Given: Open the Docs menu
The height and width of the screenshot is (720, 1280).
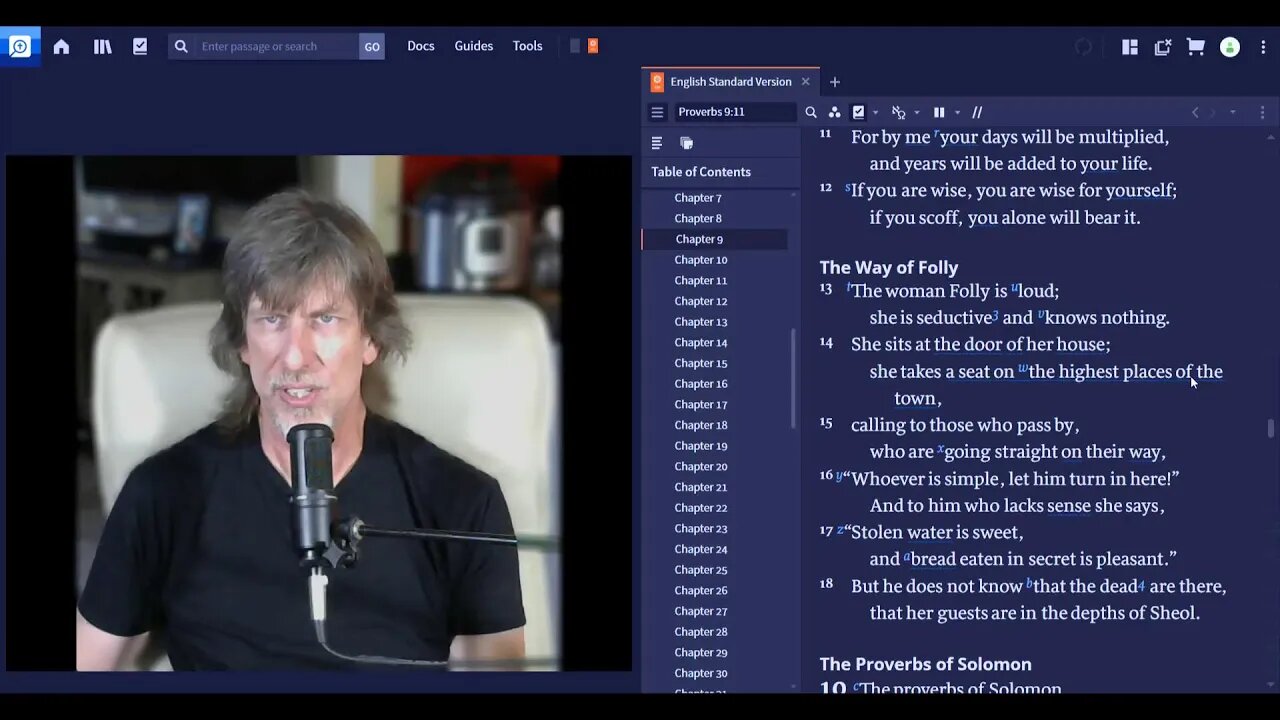Looking at the screenshot, I should pyautogui.click(x=421, y=46).
